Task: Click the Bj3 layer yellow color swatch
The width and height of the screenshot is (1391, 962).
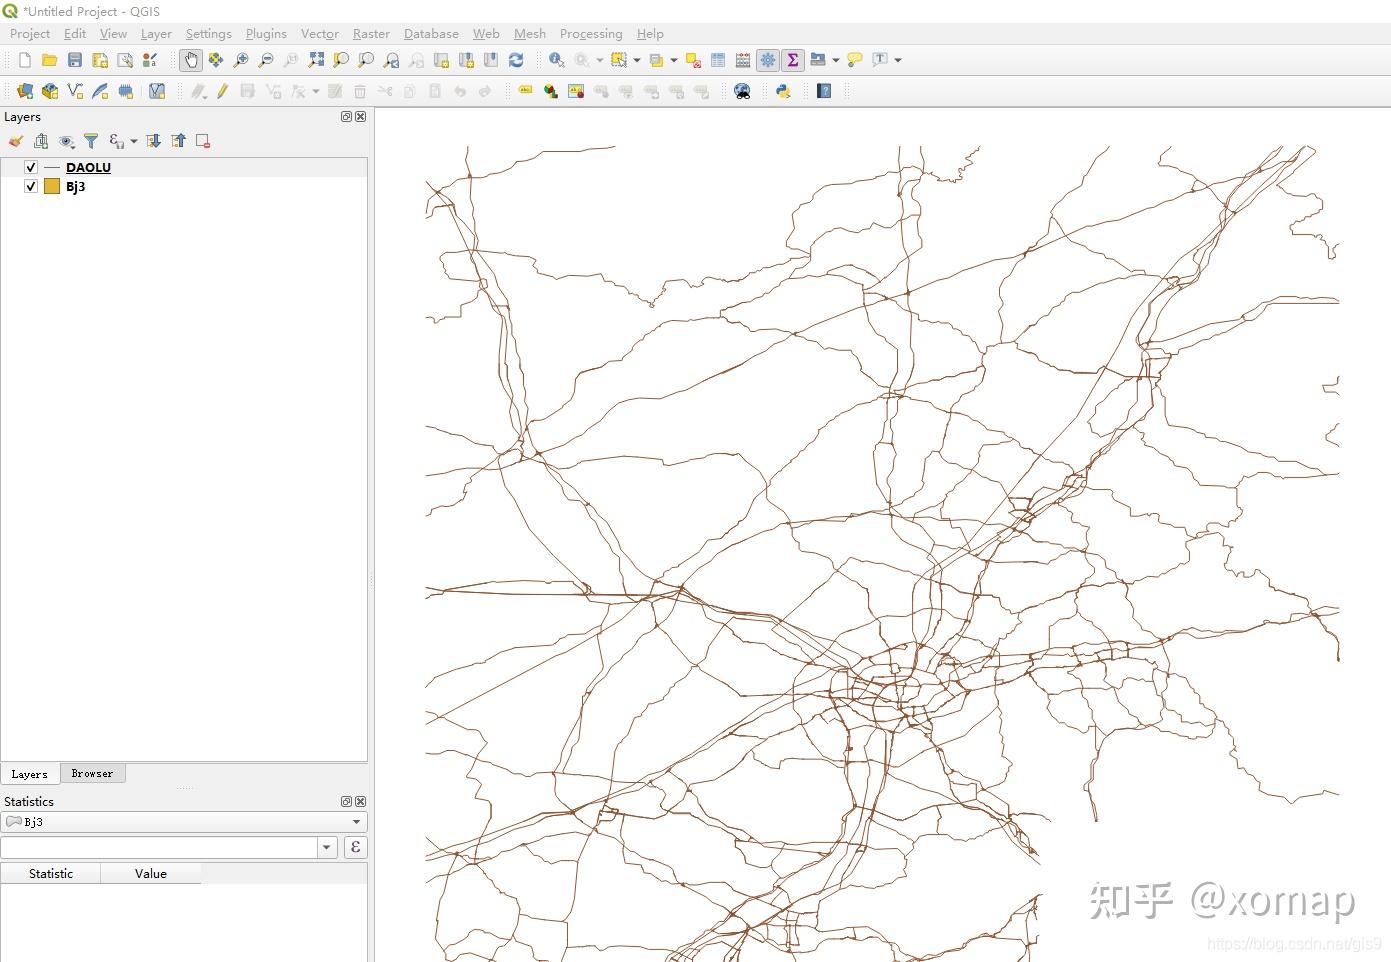Action: tap(52, 186)
